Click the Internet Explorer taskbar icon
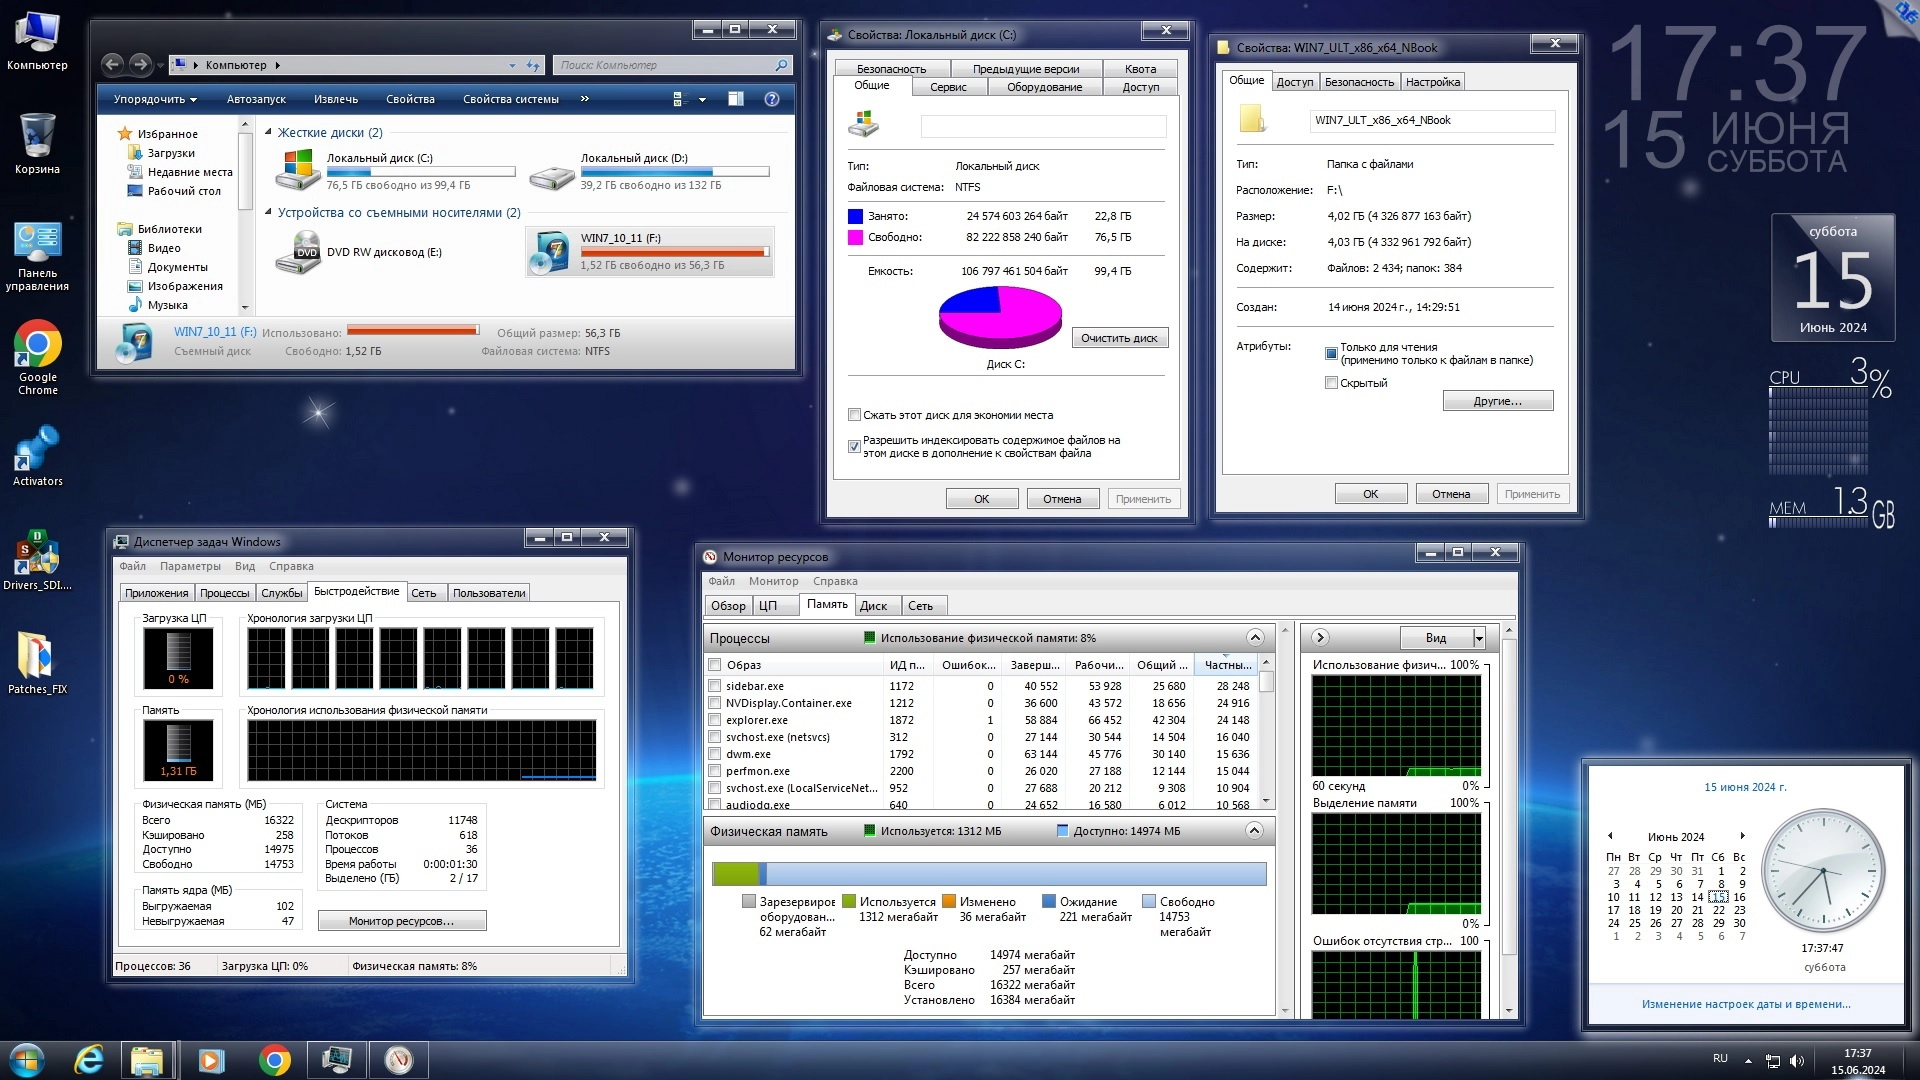 (x=89, y=1060)
